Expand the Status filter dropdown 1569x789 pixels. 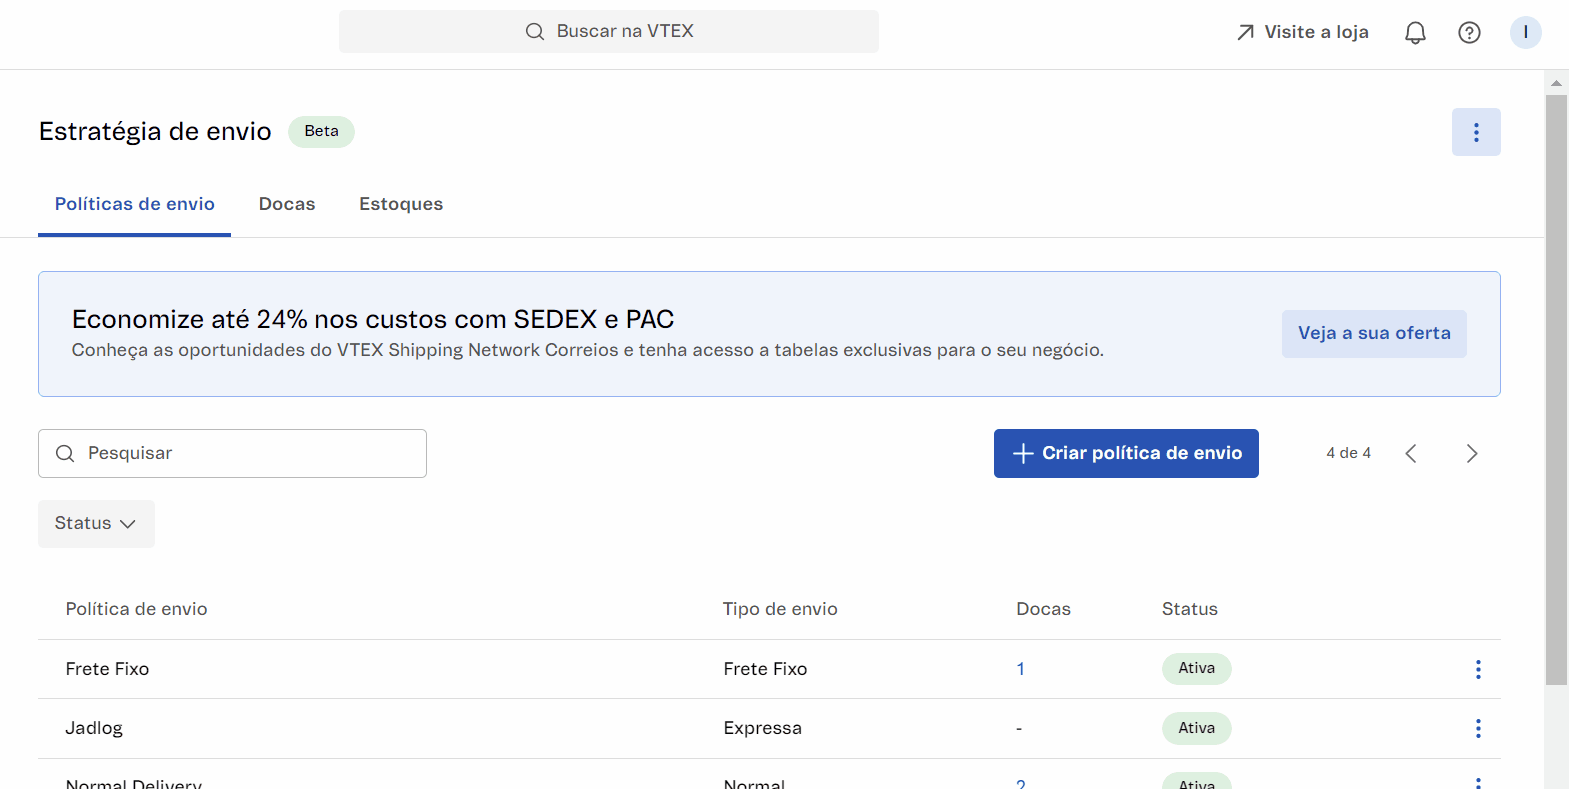pyautogui.click(x=96, y=524)
